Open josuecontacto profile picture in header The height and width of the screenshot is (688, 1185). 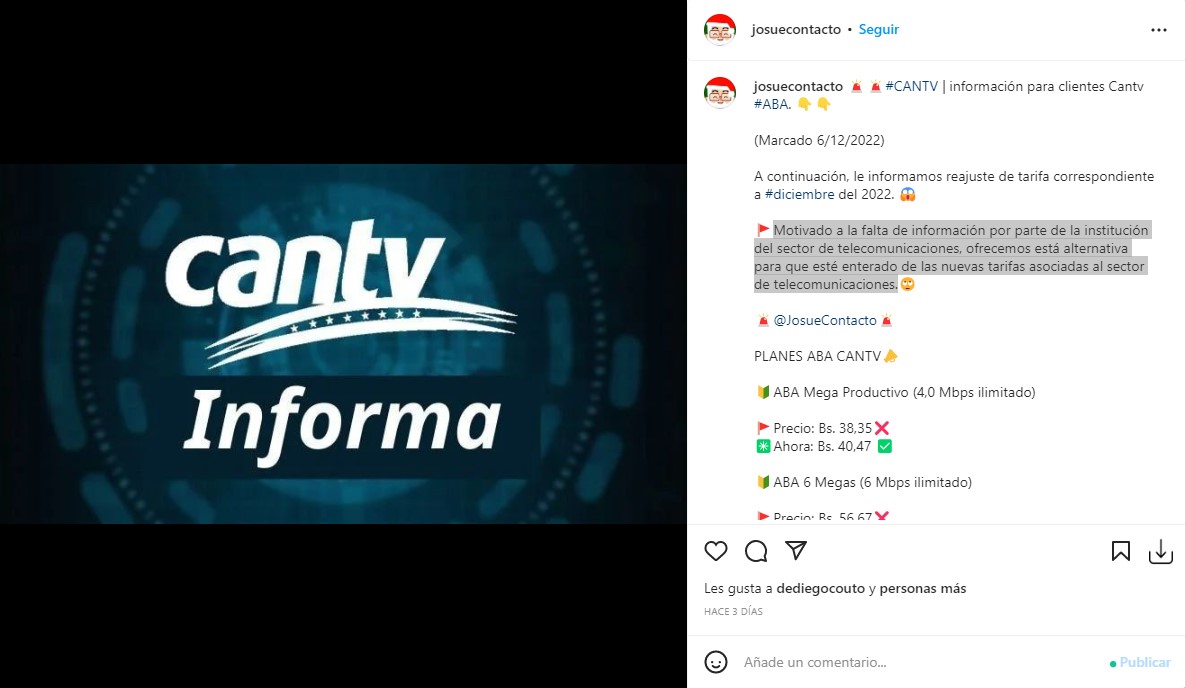point(719,29)
